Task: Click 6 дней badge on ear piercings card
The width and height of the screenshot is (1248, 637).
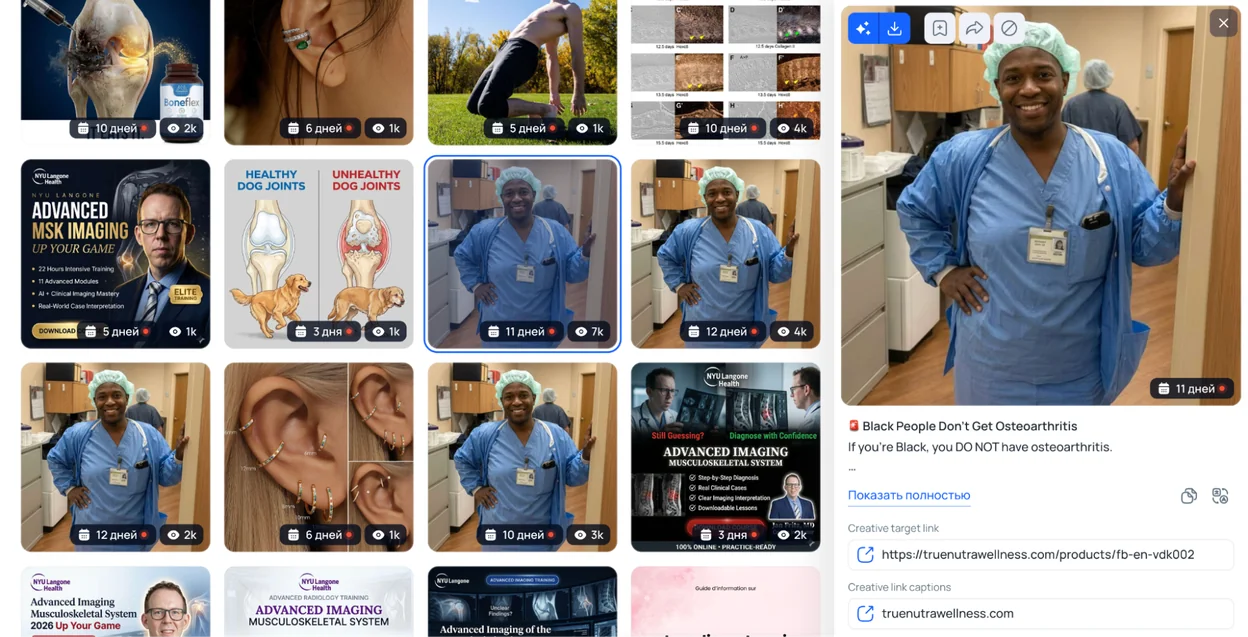Action: point(320,535)
